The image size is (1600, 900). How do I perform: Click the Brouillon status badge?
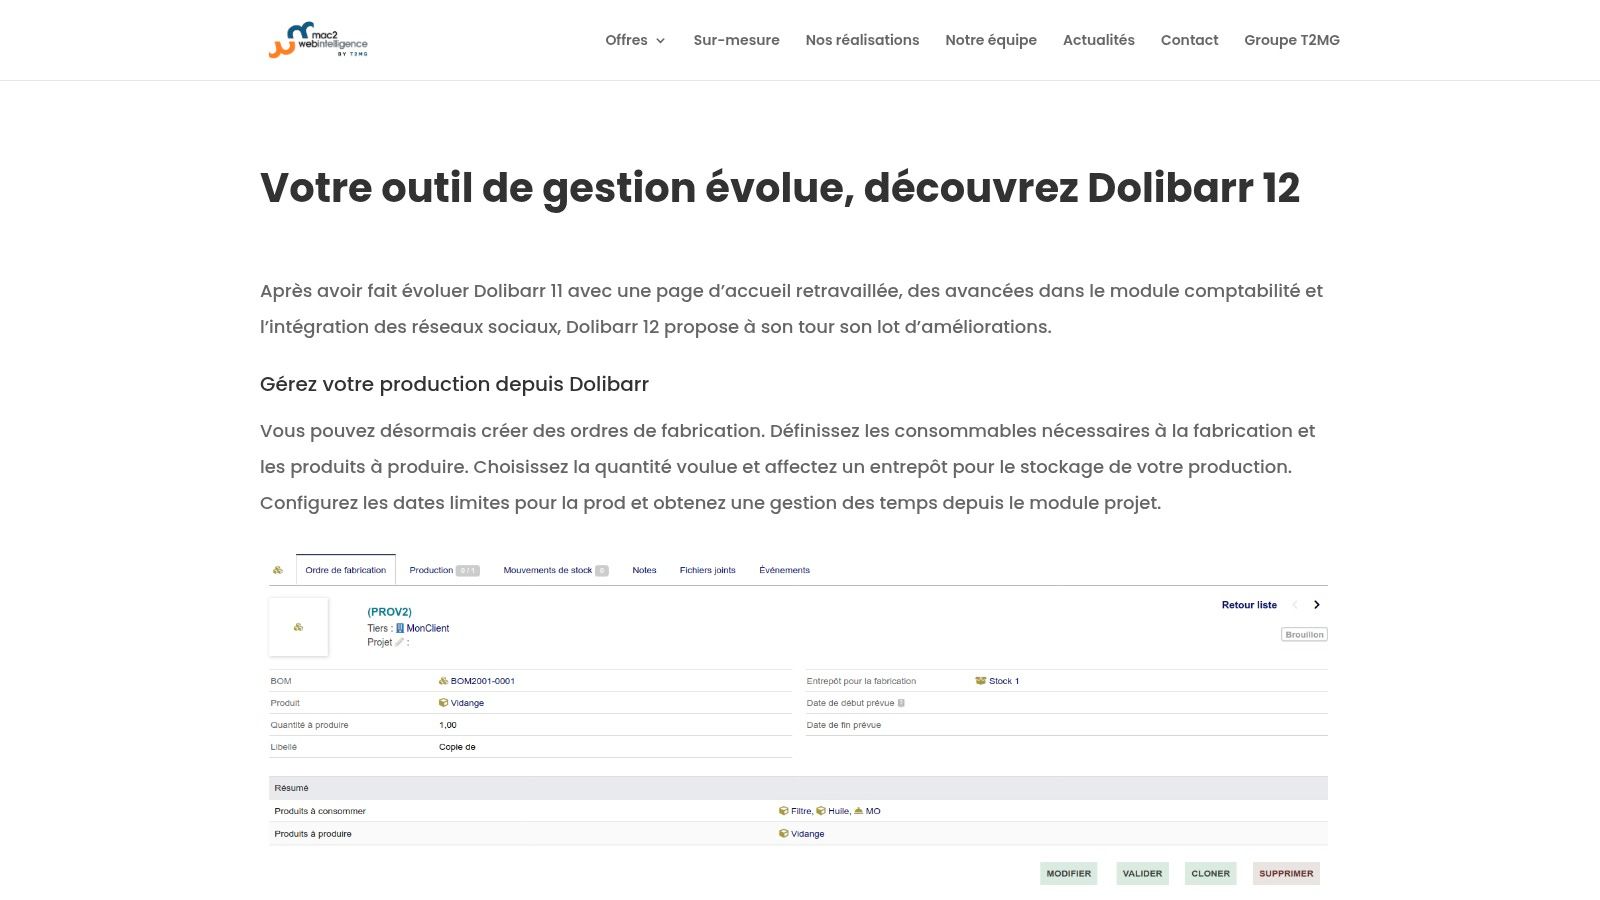pyautogui.click(x=1304, y=634)
